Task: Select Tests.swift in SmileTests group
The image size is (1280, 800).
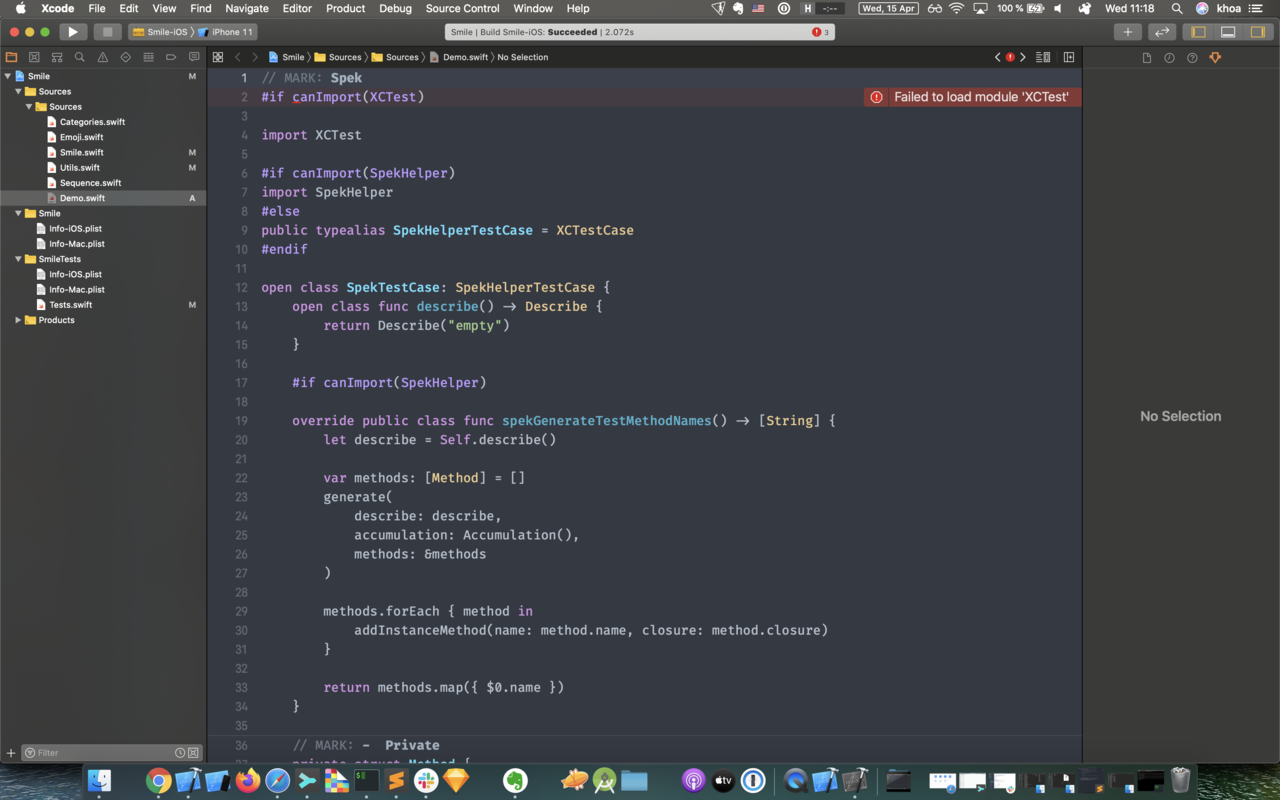Action: [69, 304]
